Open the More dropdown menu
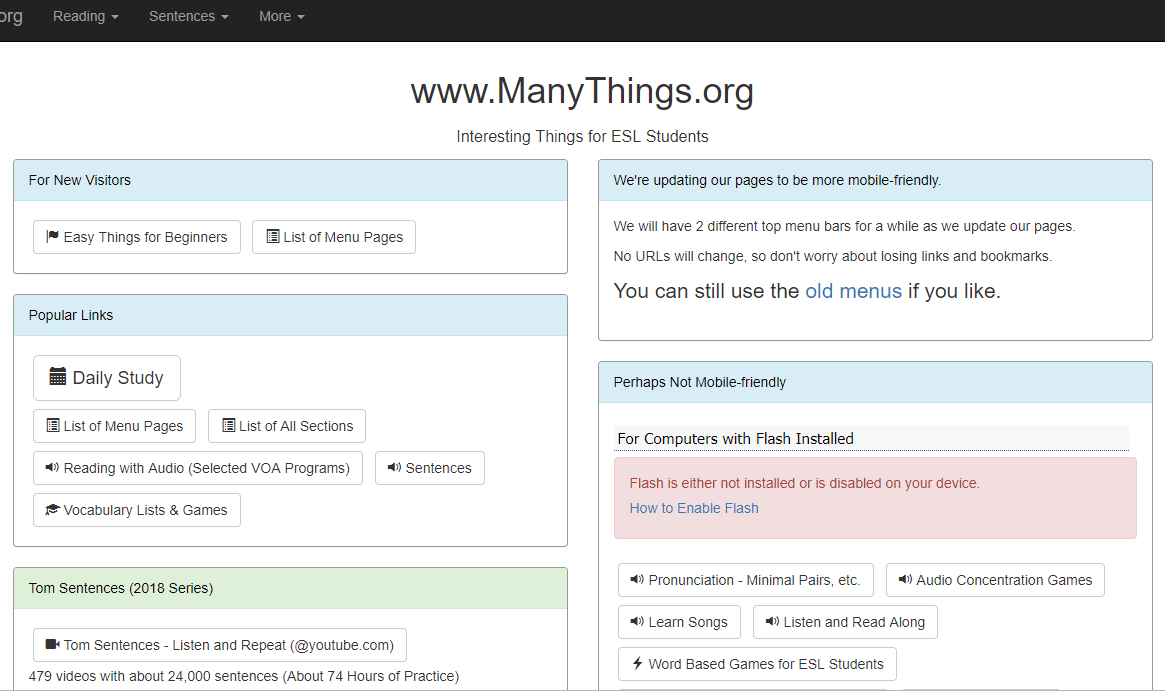This screenshot has height=691, width=1165. pyautogui.click(x=282, y=16)
